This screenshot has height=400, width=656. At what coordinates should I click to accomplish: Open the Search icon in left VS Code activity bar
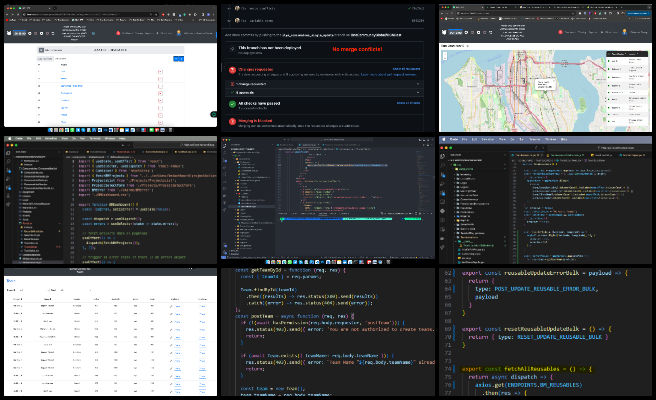point(8,162)
